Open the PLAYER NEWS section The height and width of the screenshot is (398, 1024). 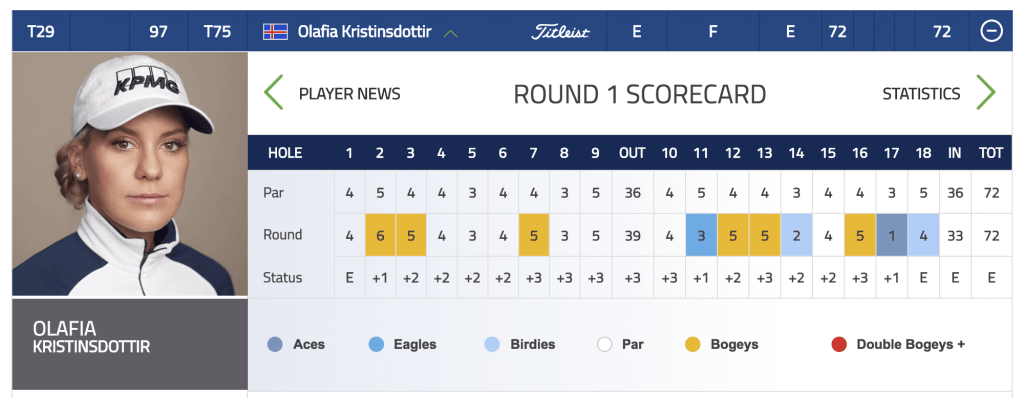pyautogui.click(x=349, y=94)
